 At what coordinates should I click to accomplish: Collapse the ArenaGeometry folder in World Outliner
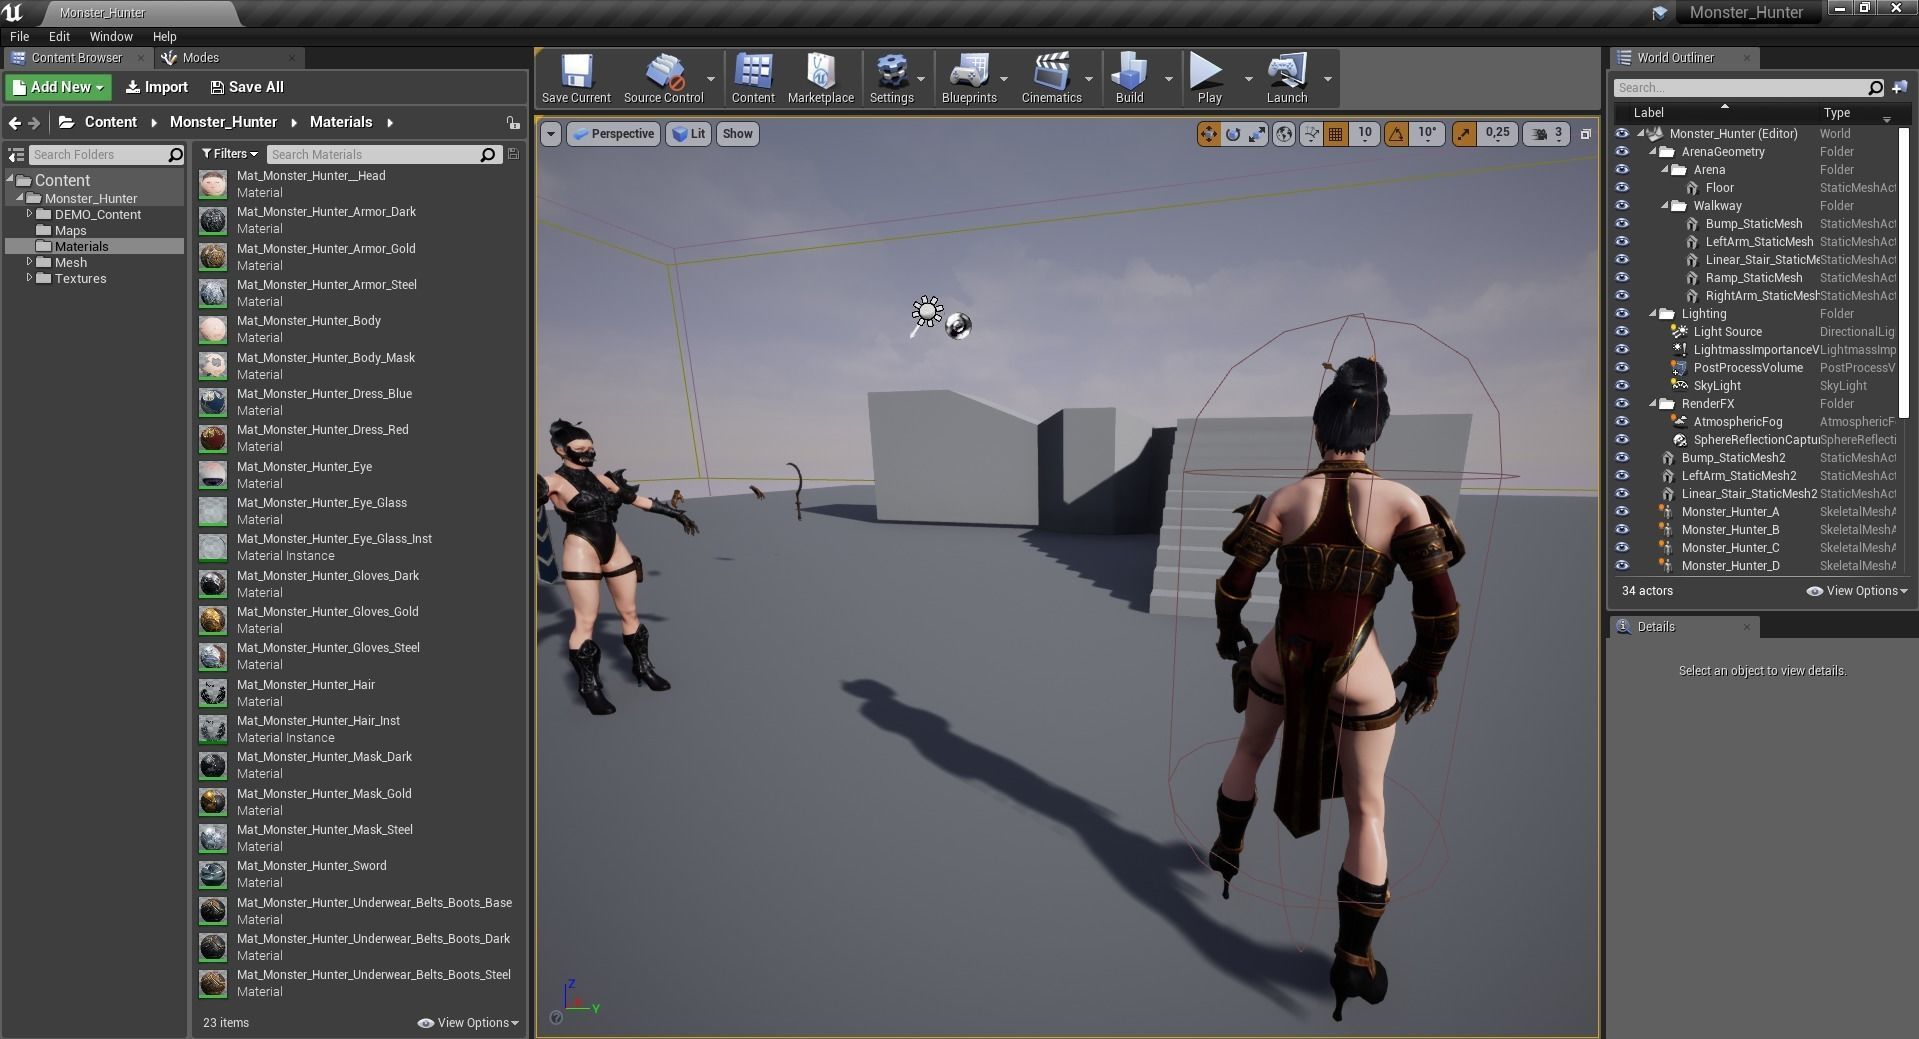[x=1653, y=152]
